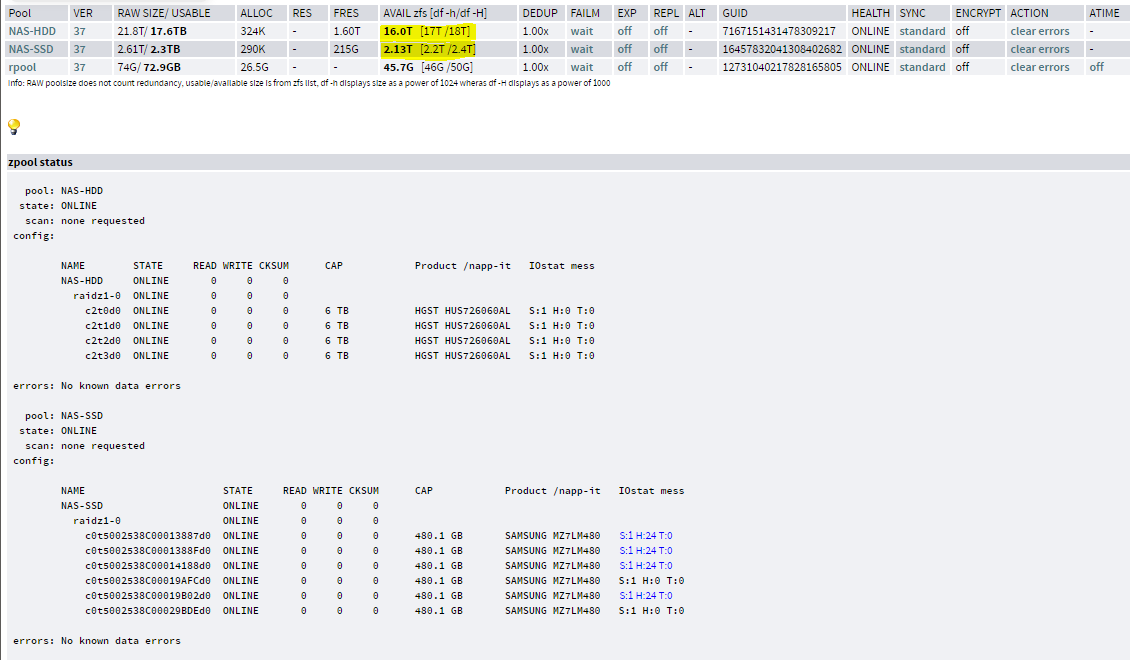This screenshot has width=1130, height=660.
Task: Click clear errors for rpool
Action: 1039,67
